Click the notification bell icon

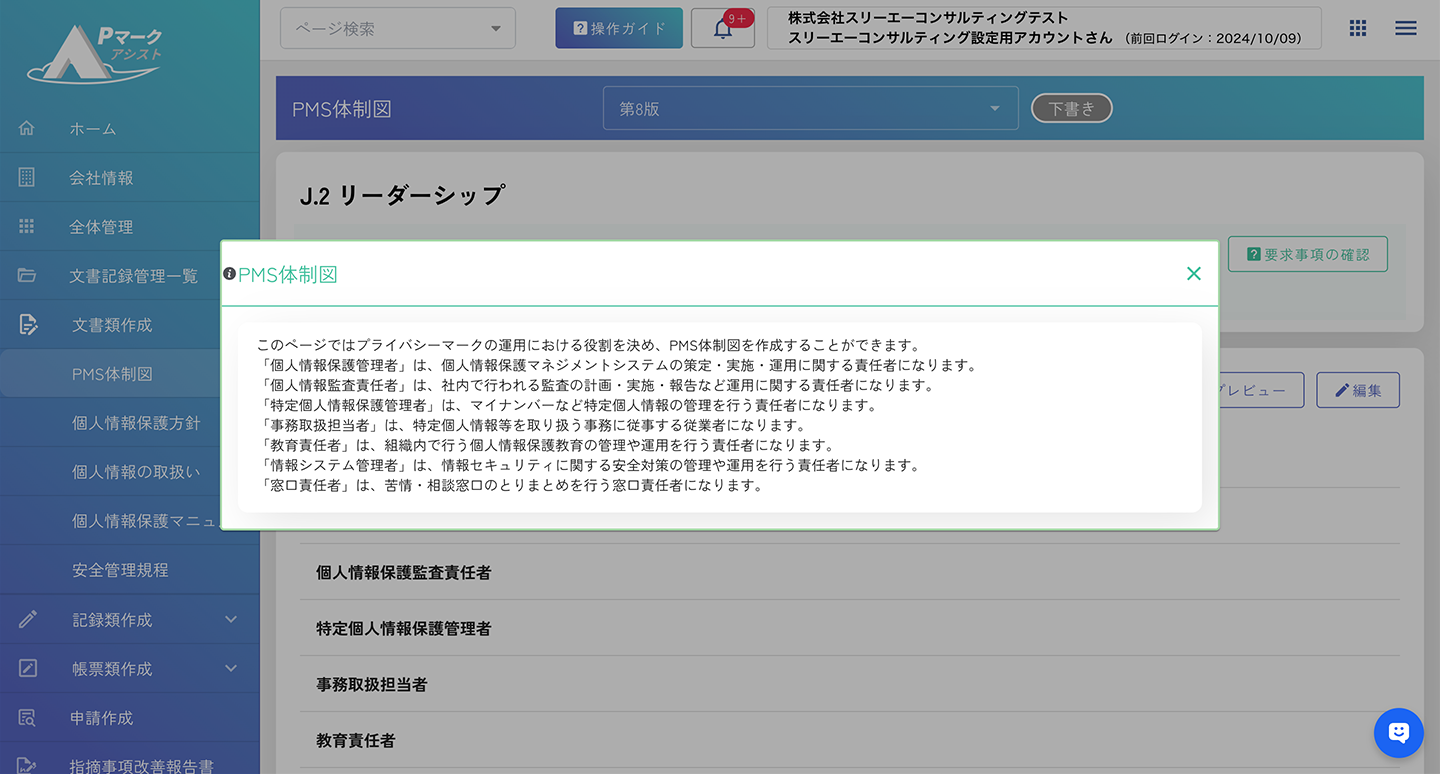tap(723, 29)
